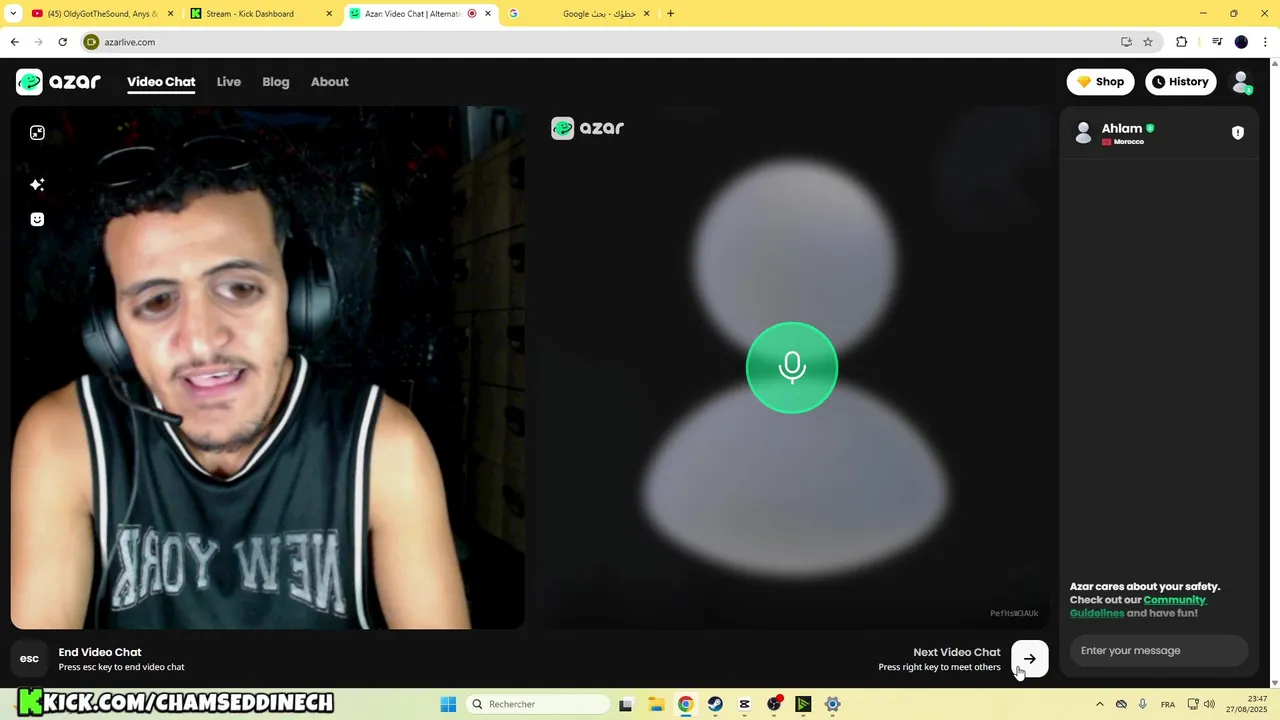Open the History button
The height and width of the screenshot is (720, 1280).
pyautogui.click(x=1181, y=82)
